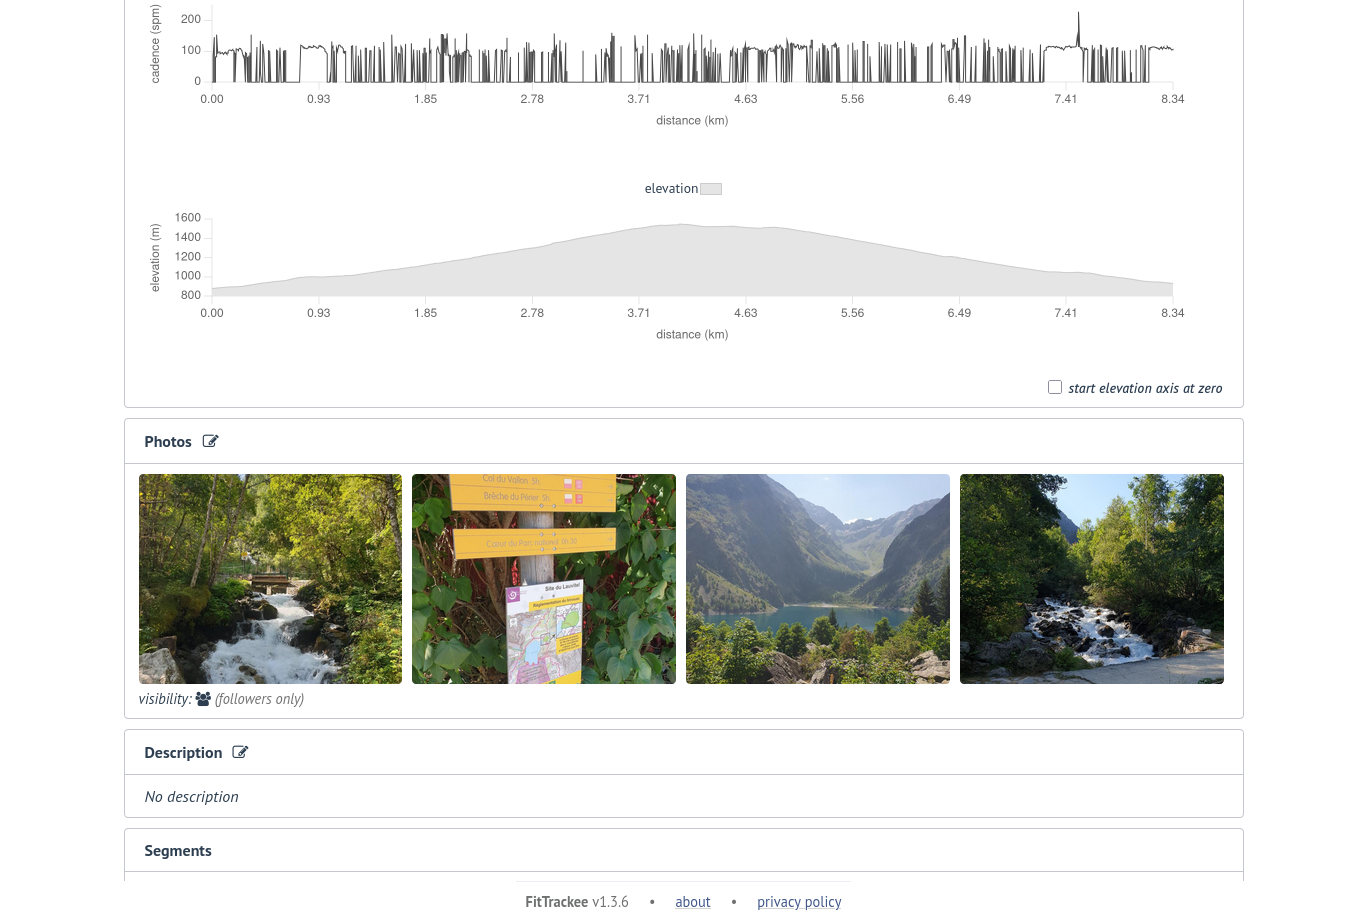Click the elevation chart's 'distance (km)' label
The height and width of the screenshot is (921, 1367).
tap(692, 335)
